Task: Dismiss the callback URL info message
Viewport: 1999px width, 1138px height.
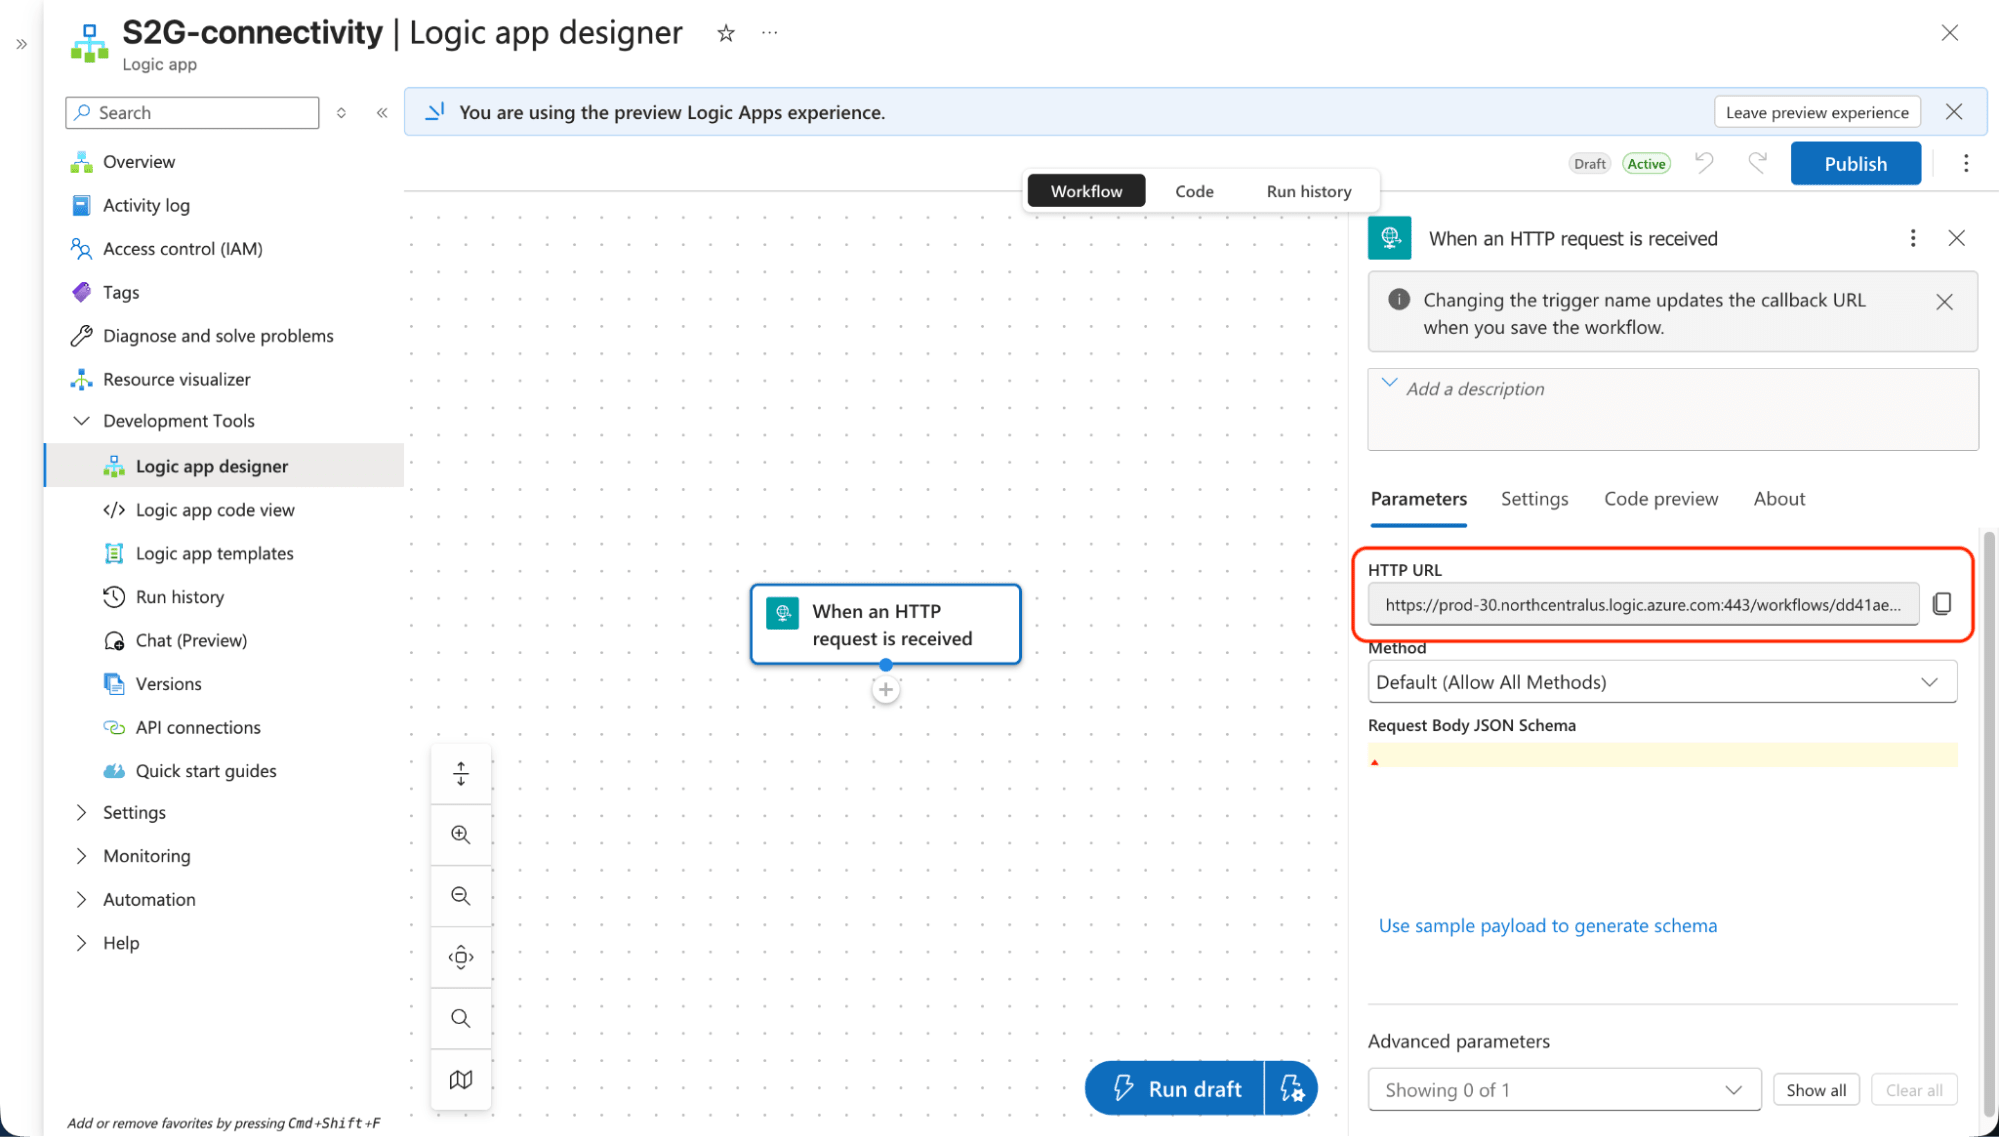Action: [x=1944, y=302]
